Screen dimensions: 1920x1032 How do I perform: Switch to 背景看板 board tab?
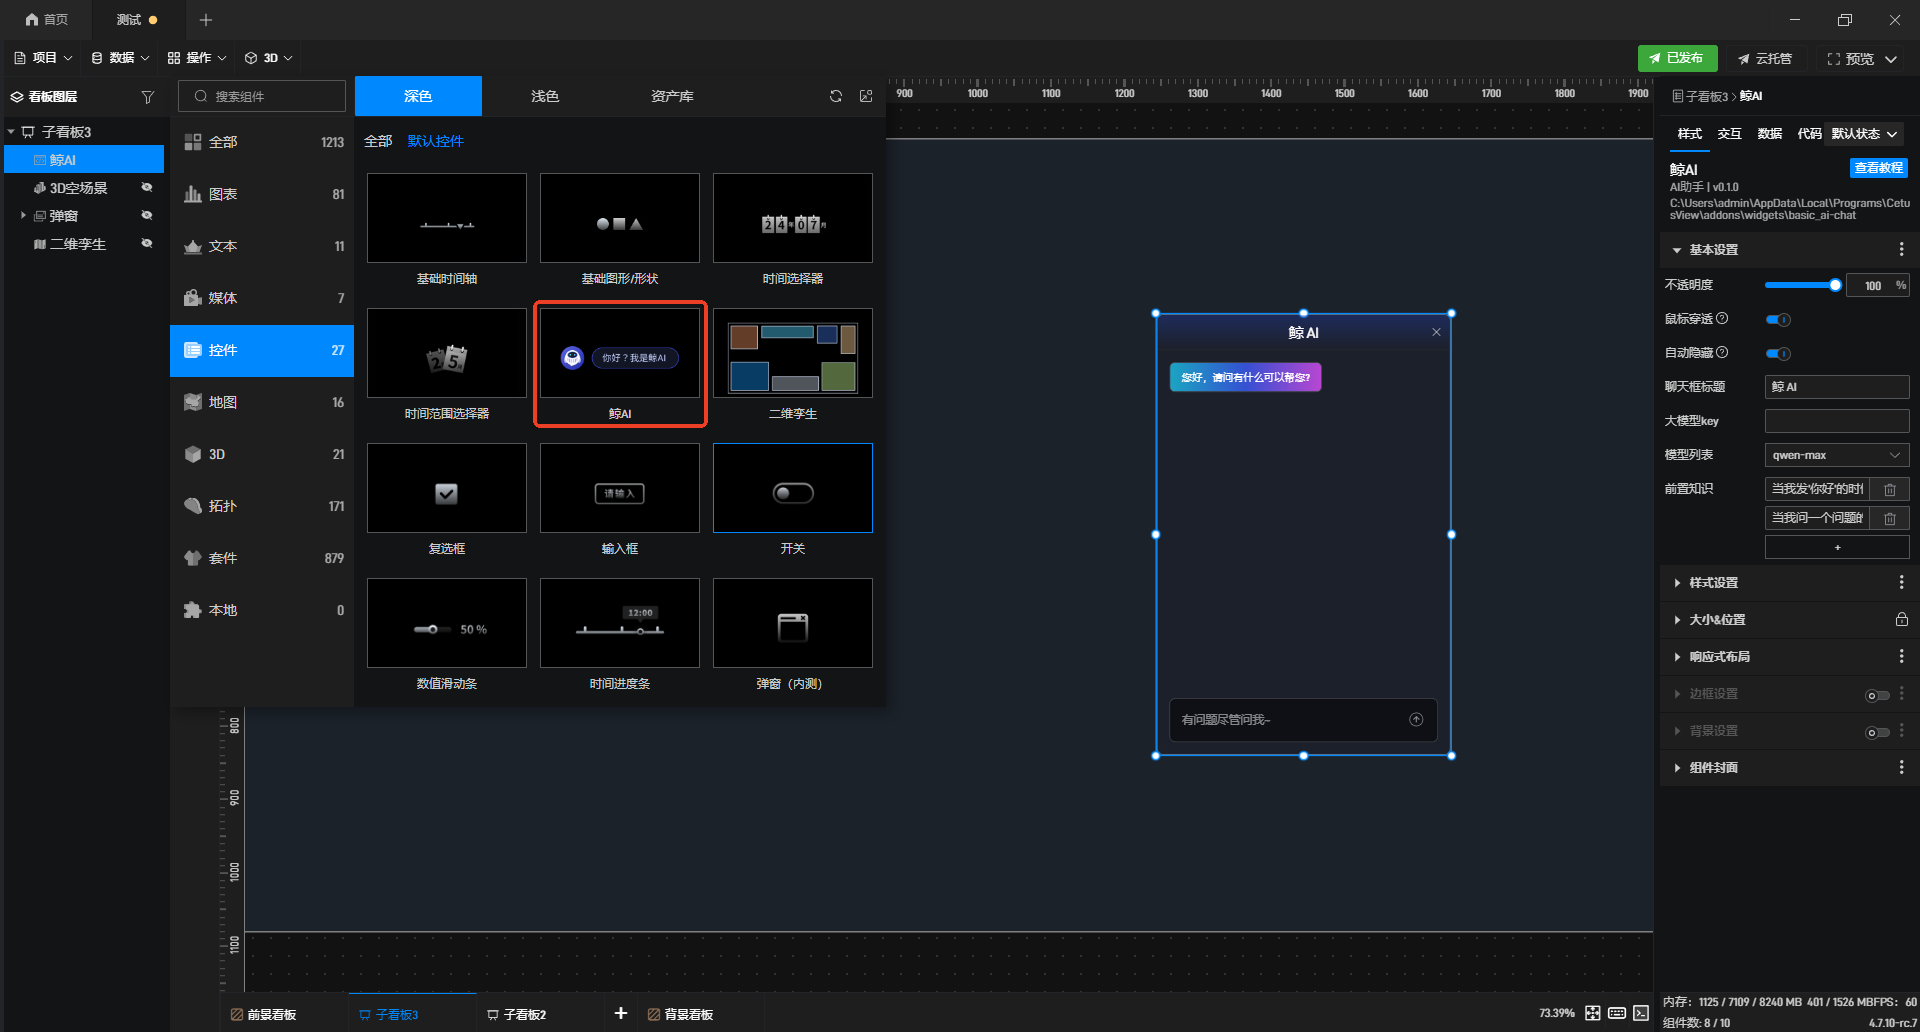coord(681,1014)
